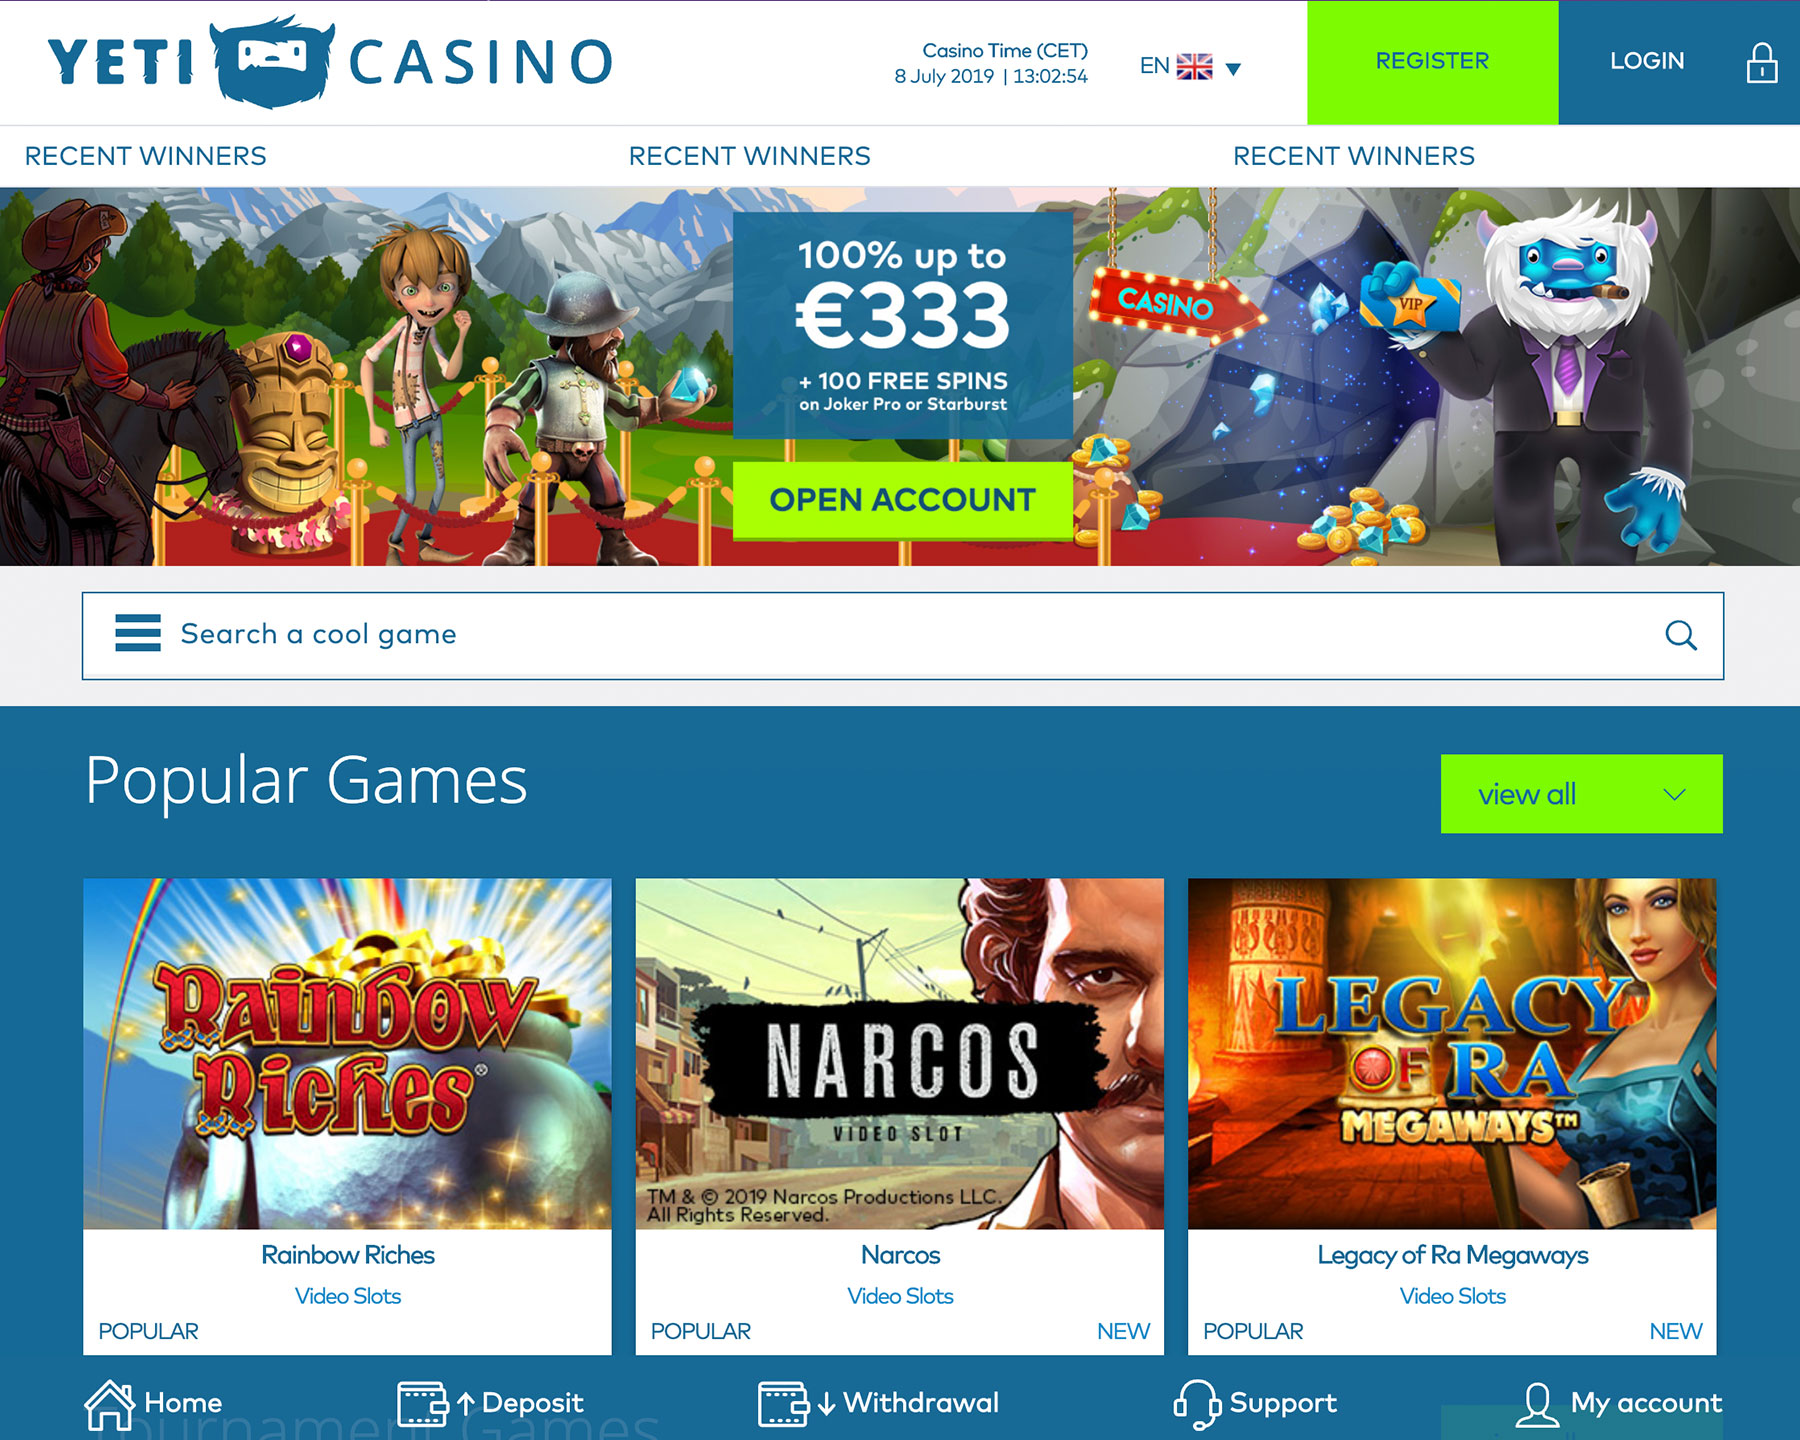
Task: Click the UK flag language icon
Action: [1194, 67]
